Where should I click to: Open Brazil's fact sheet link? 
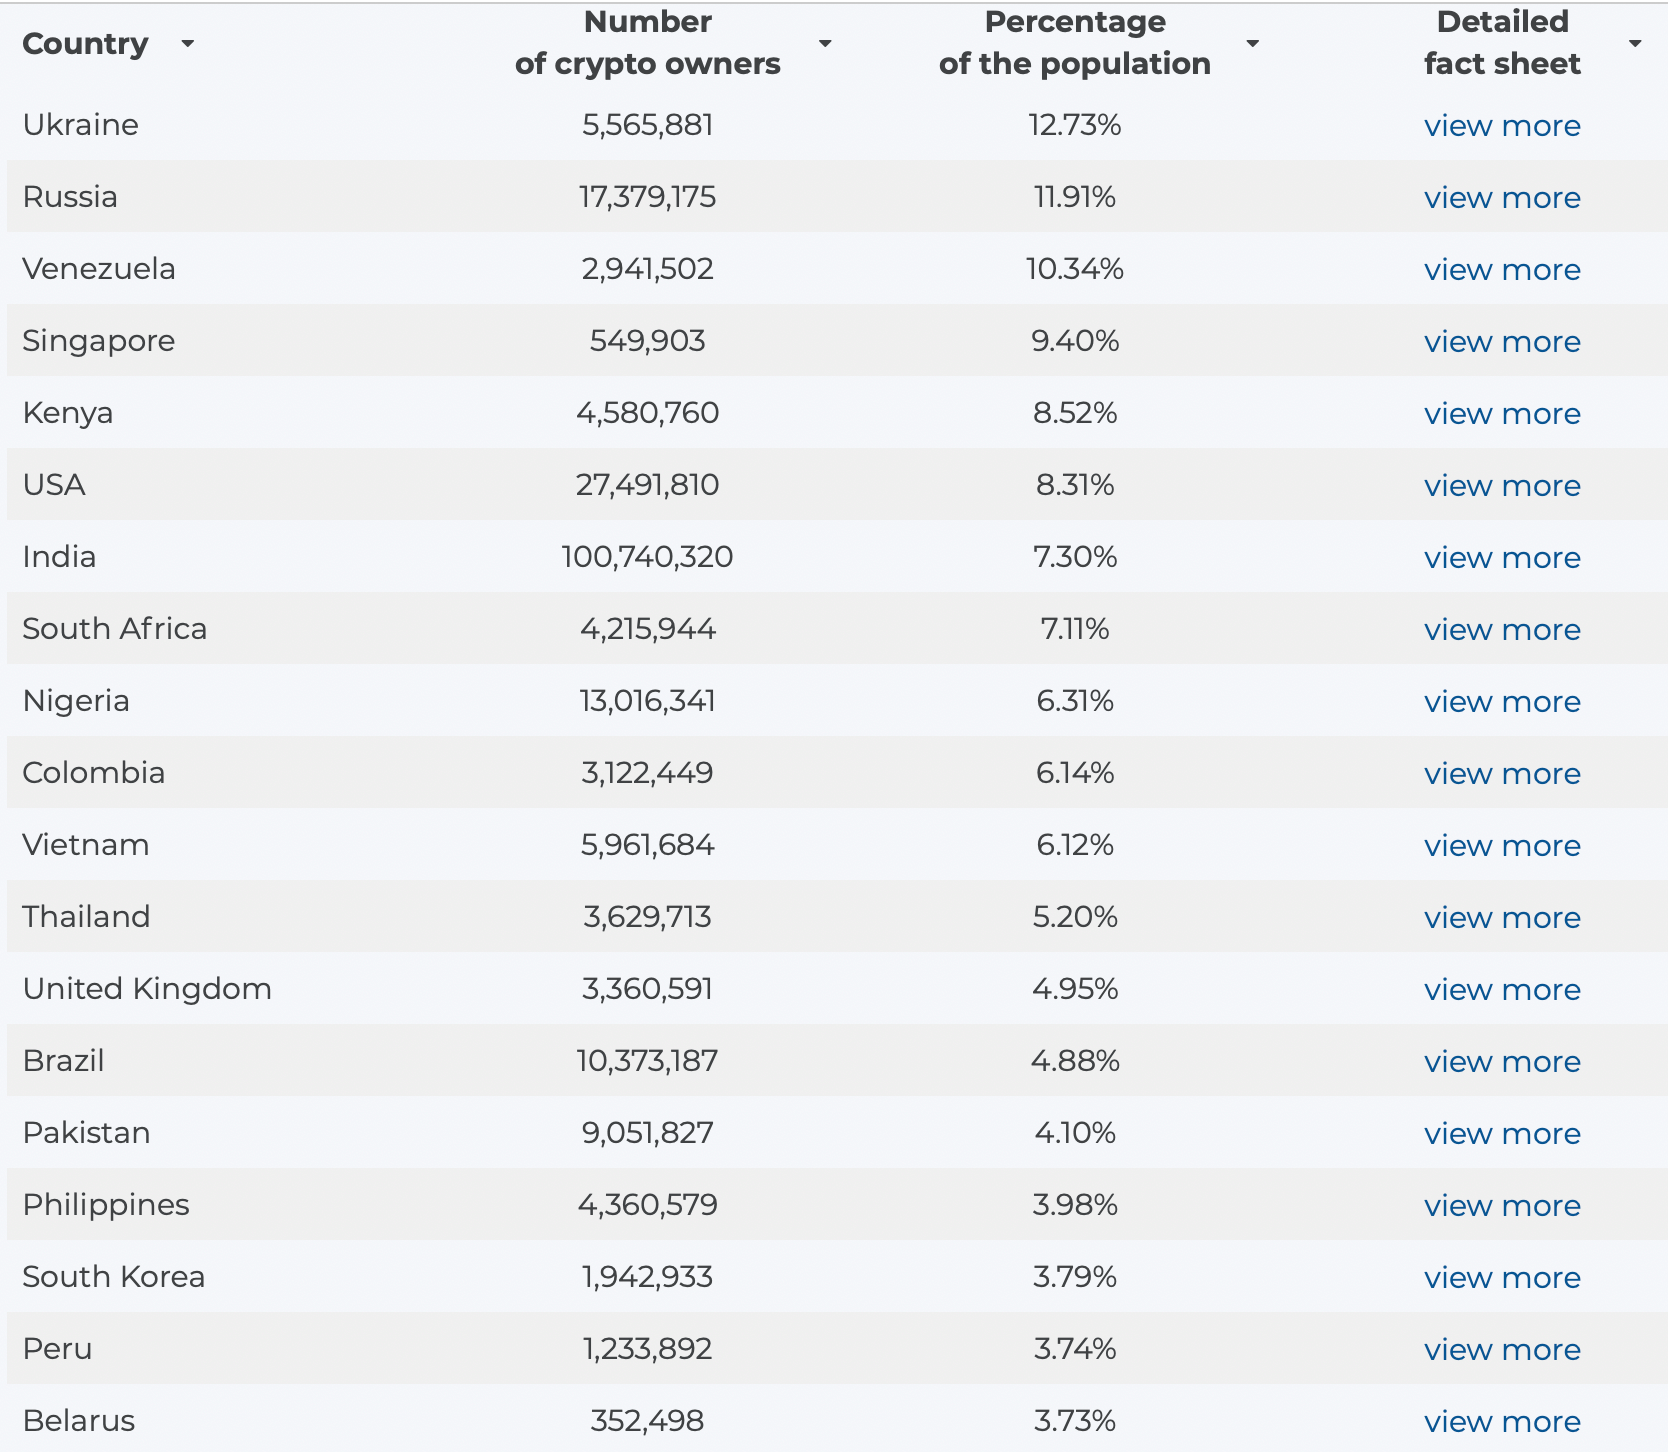[1502, 1062]
